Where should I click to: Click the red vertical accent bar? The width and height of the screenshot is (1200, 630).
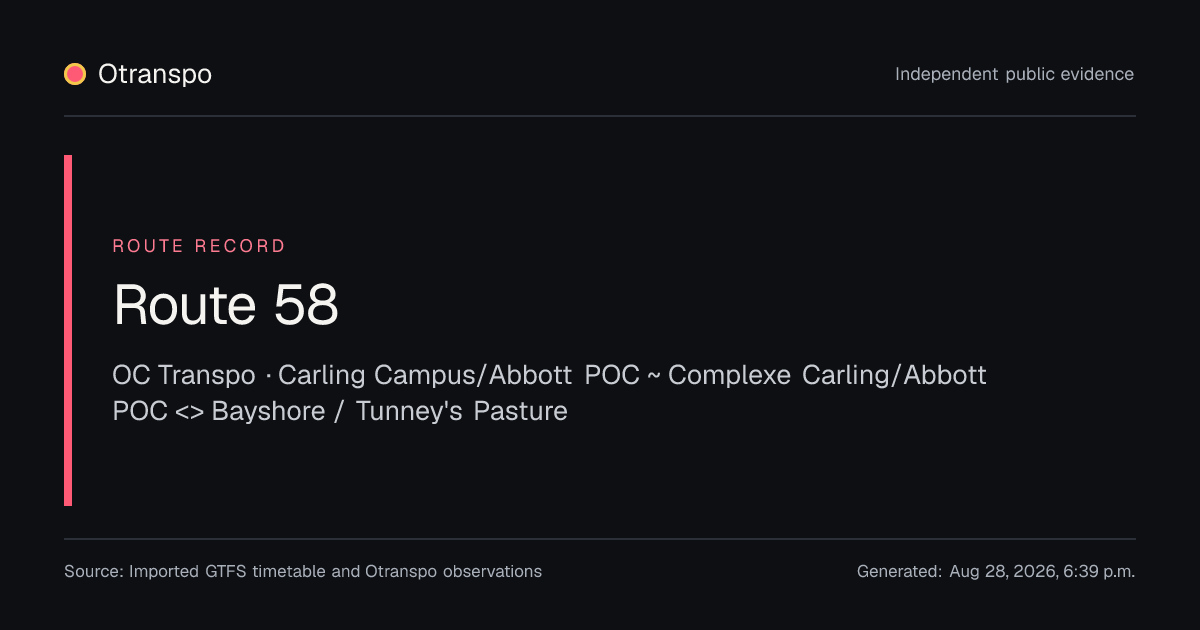pos(68,330)
